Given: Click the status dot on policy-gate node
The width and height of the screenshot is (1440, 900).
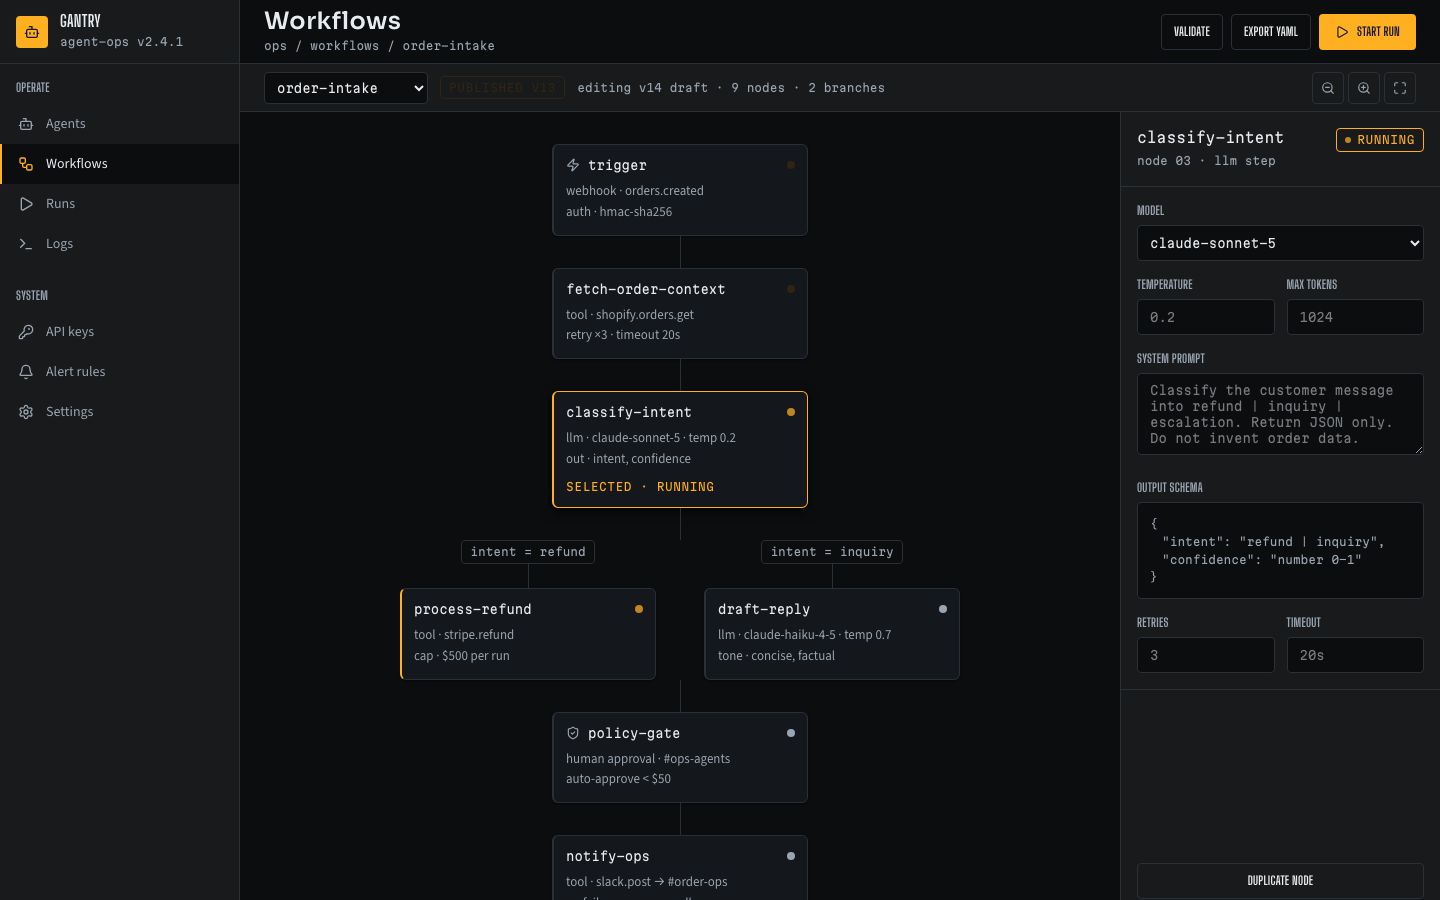Looking at the screenshot, I should click(x=791, y=733).
